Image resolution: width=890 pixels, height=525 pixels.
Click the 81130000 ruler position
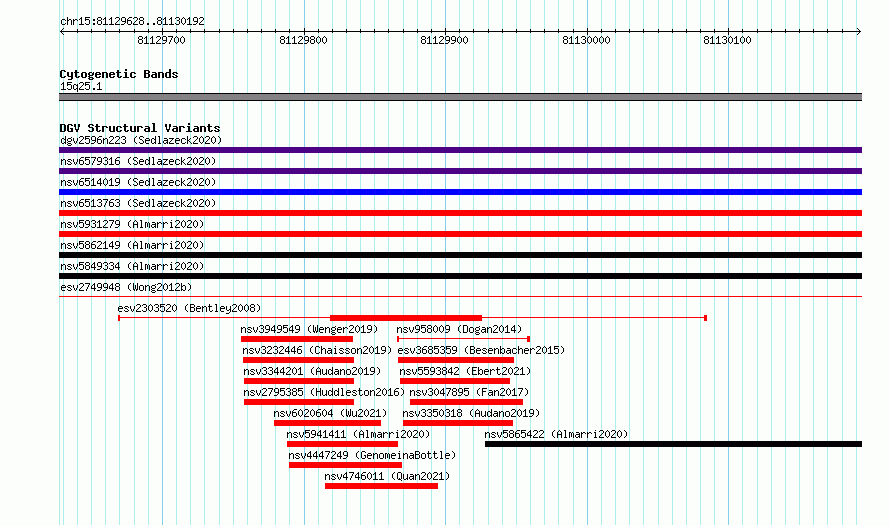pyautogui.click(x=586, y=40)
